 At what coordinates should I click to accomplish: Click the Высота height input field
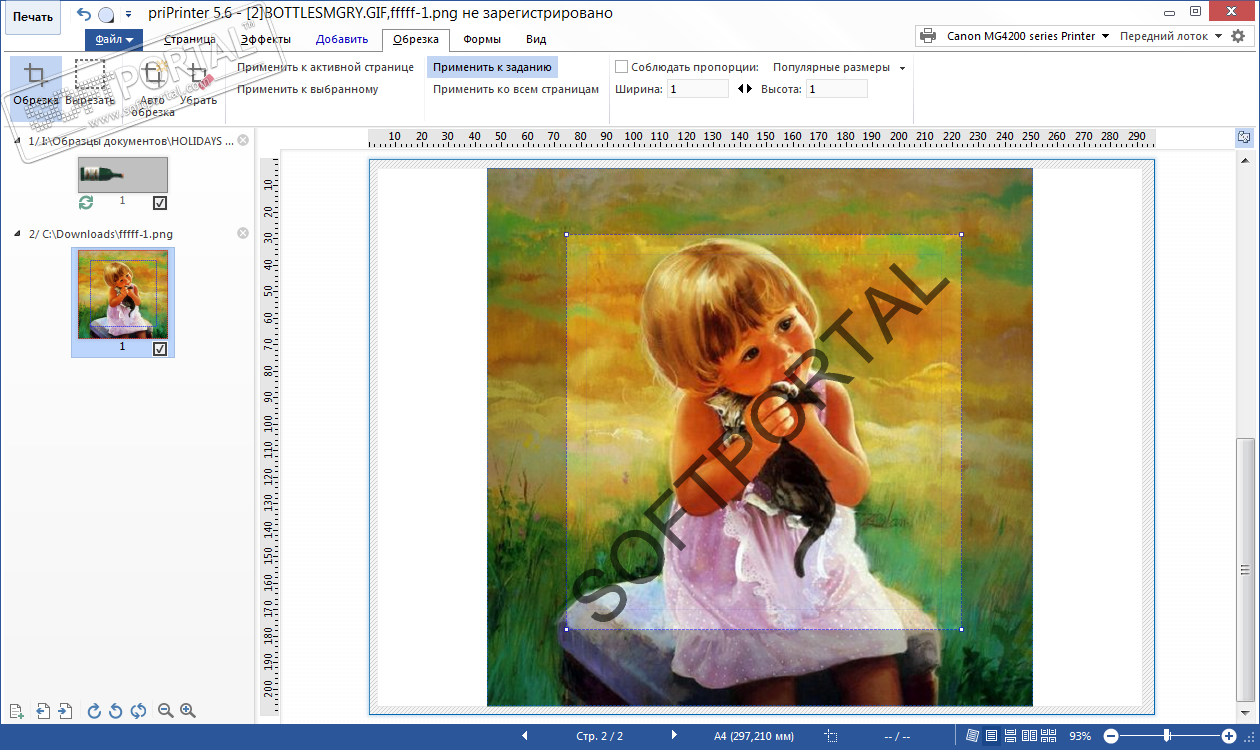837,89
